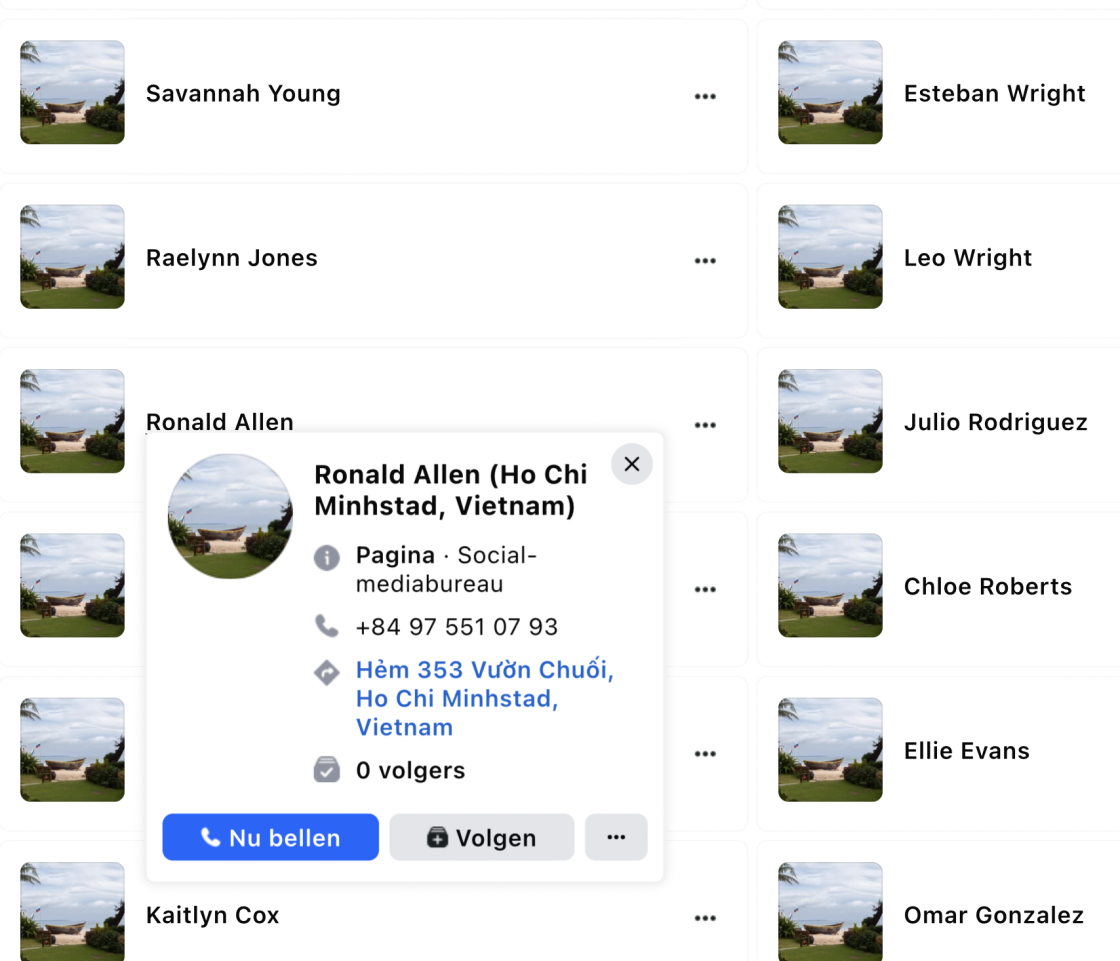Screen dimensions: 1120x961
Task: Close the Ronald Allen hover card
Action: click(x=631, y=464)
